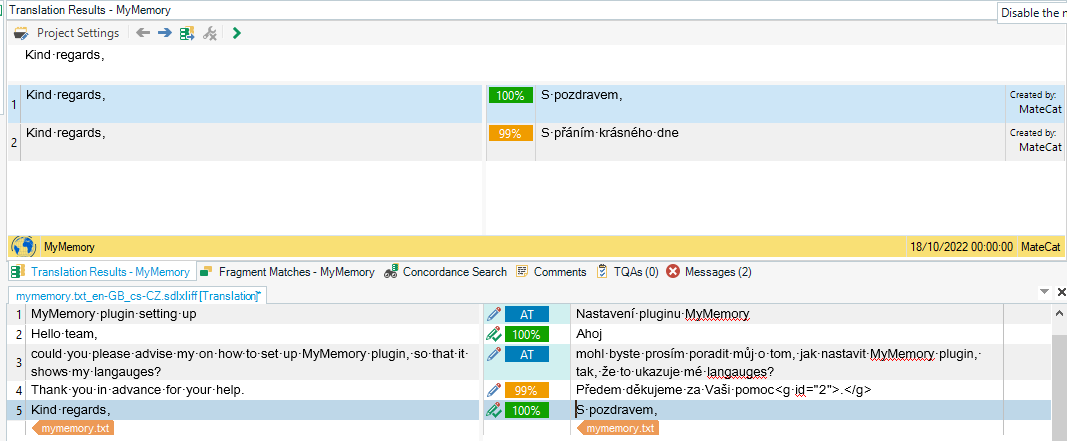Select the mymemory.txt document tab
This screenshot has height=441, width=1067.
(x=135, y=295)
